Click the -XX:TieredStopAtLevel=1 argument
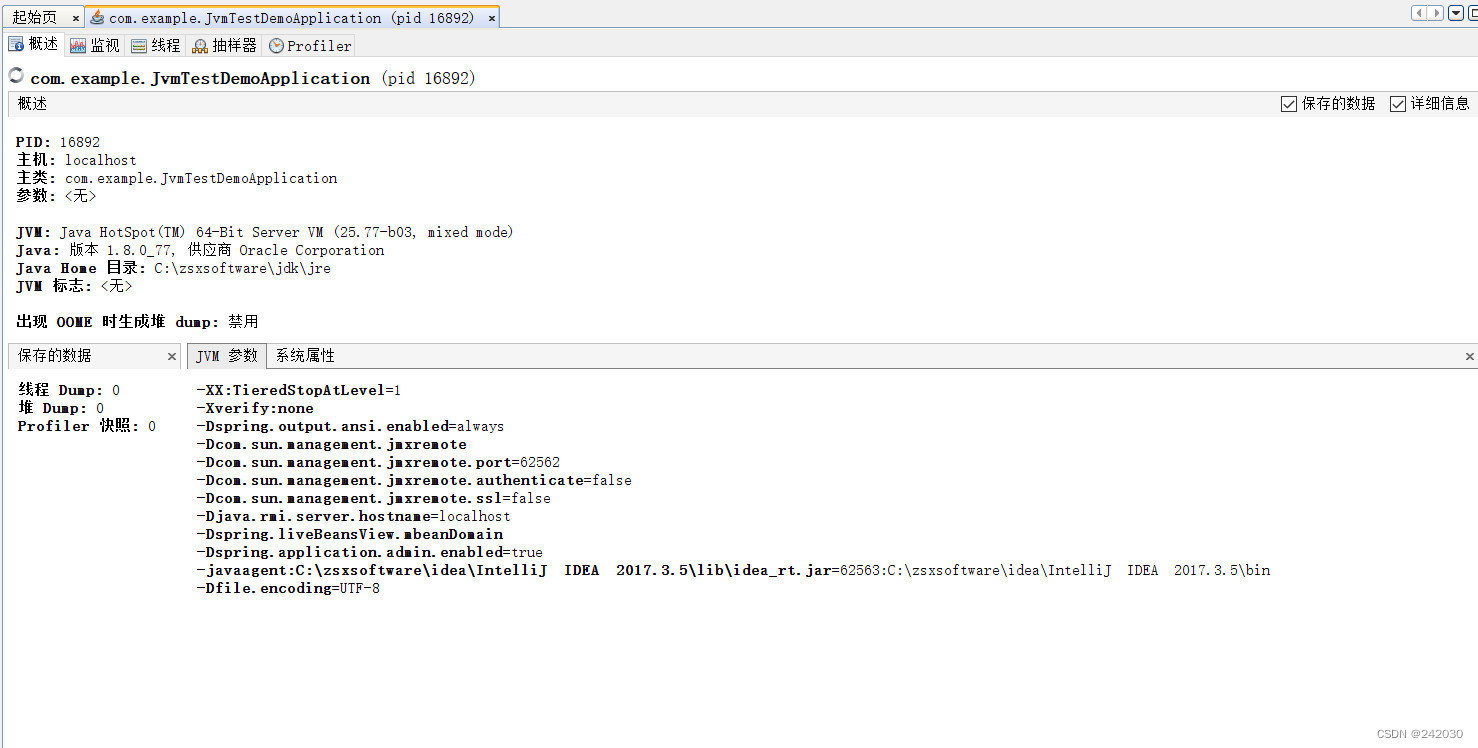The image size is (1478, 748). point(298,390)
